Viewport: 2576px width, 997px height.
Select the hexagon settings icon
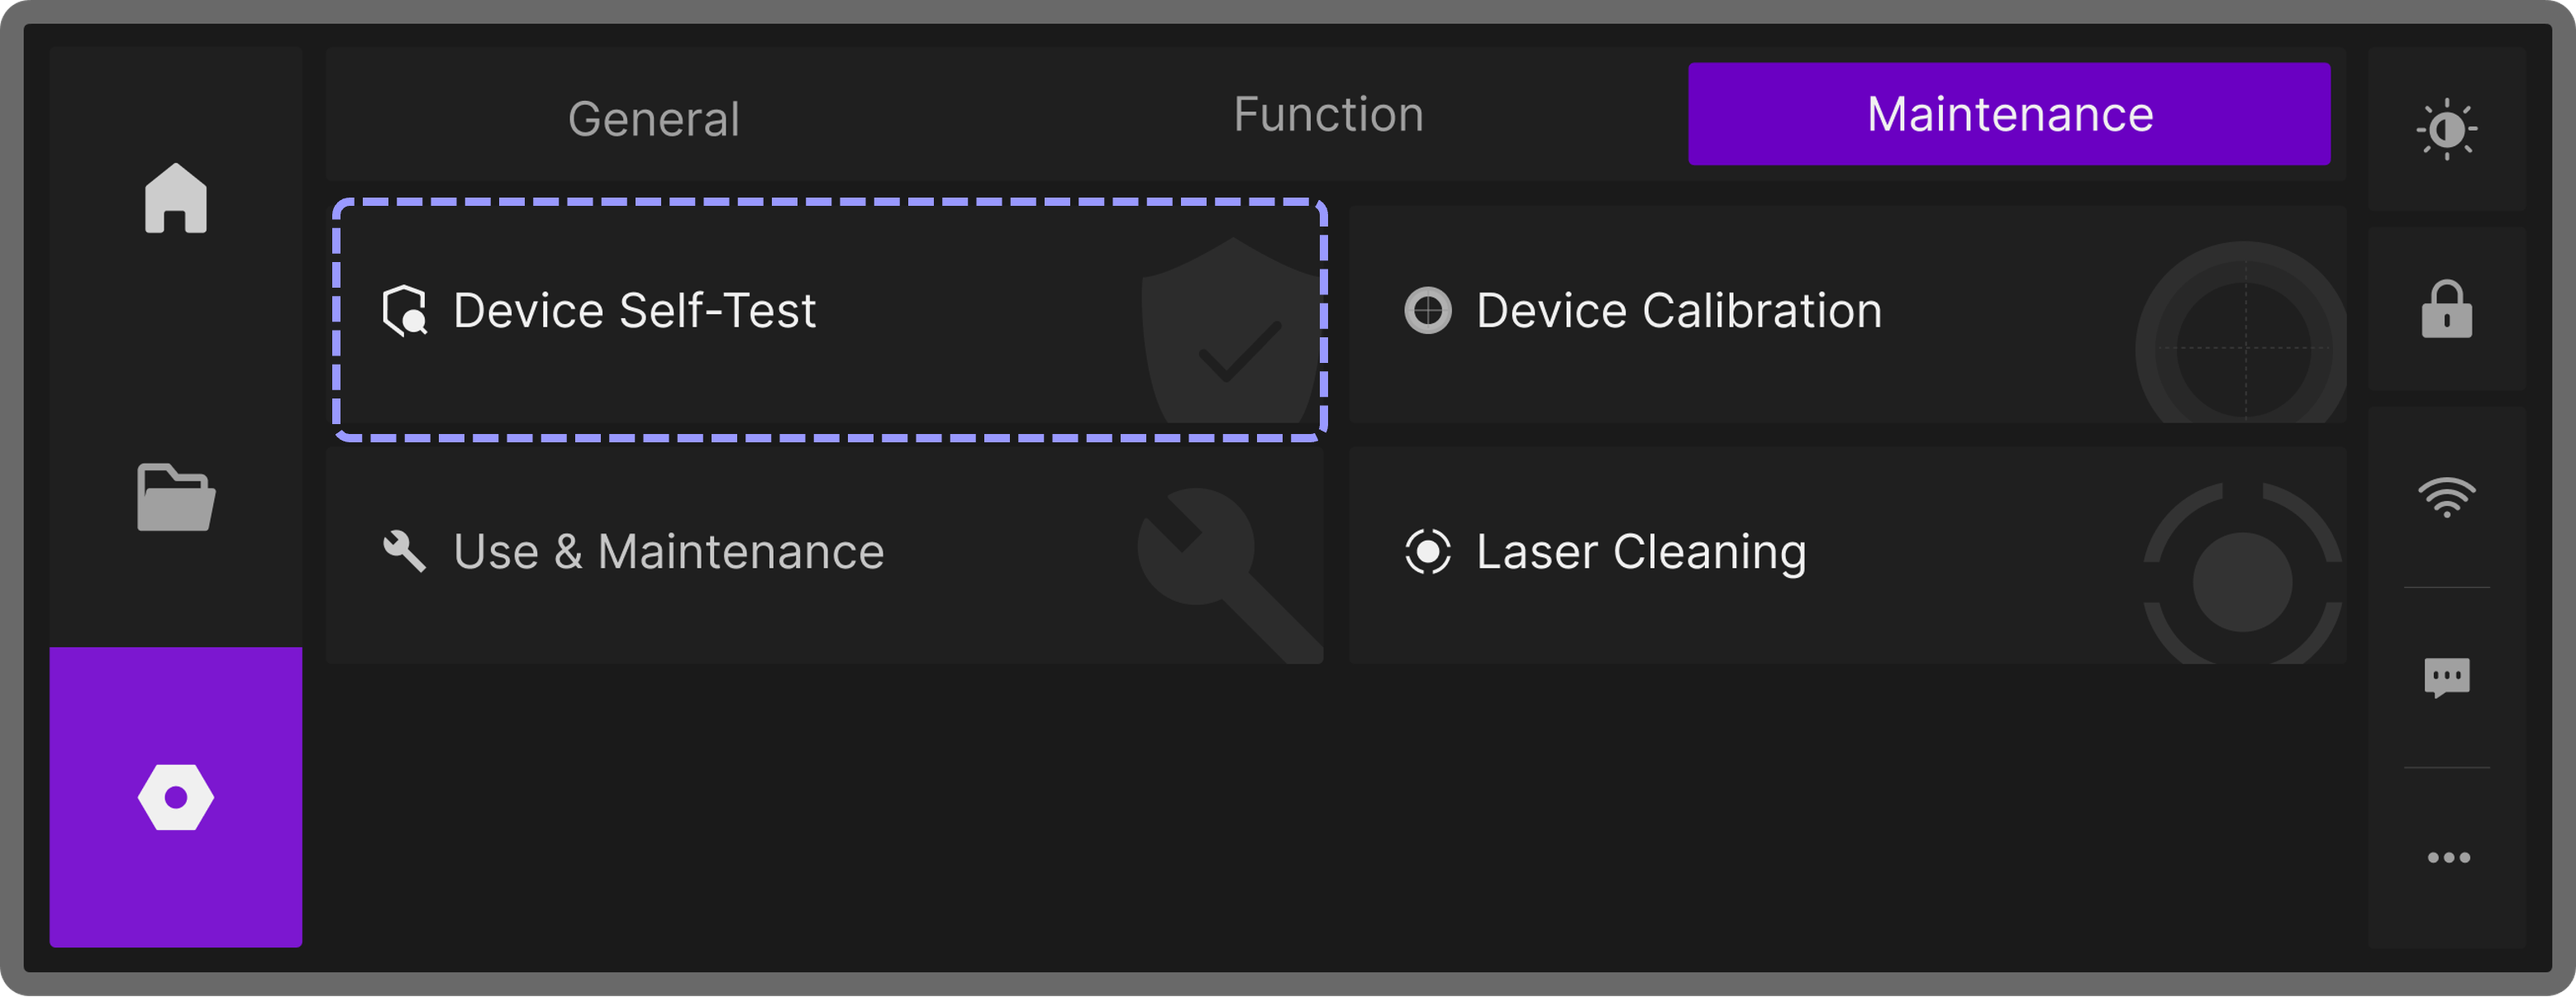pyautogui.click(x=176, y=797)
